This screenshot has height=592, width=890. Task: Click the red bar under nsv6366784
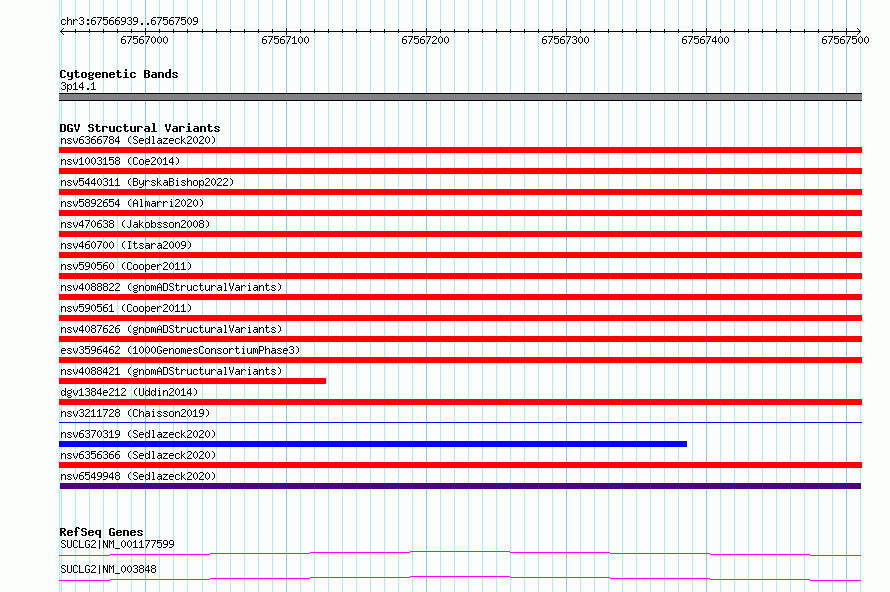click(460, 150)
